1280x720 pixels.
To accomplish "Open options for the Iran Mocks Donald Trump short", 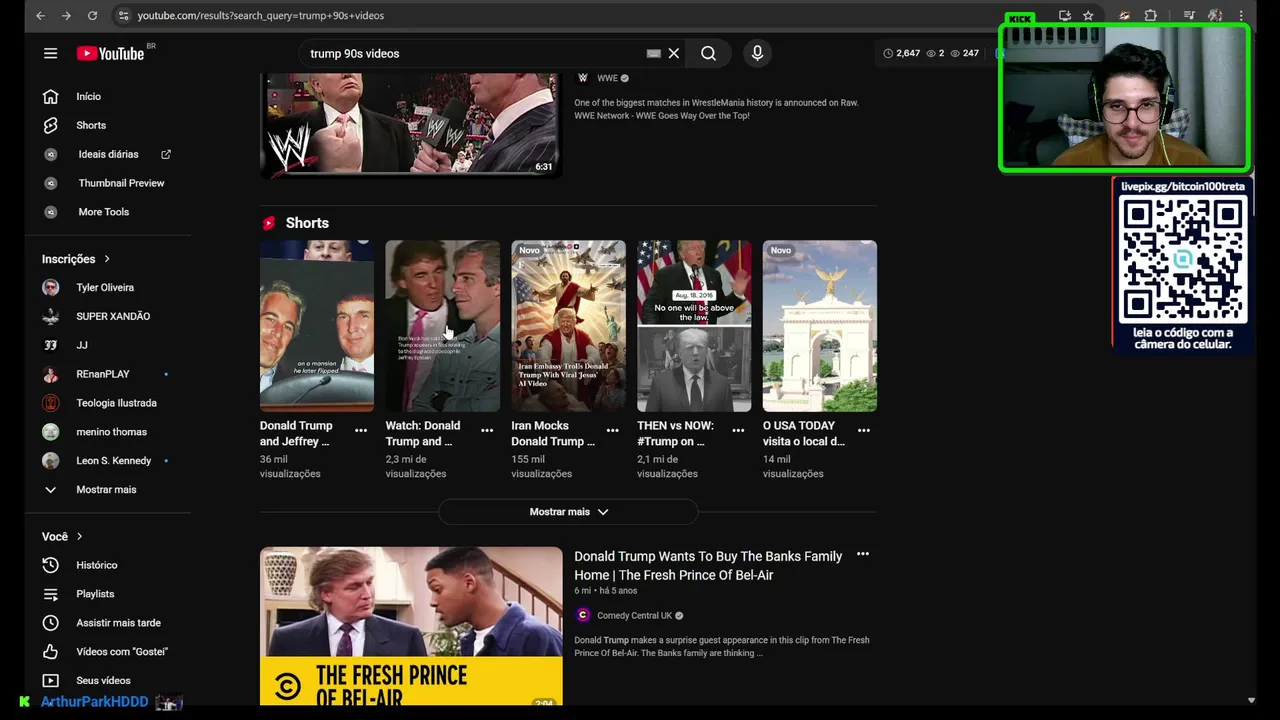I will coord(613,431).
